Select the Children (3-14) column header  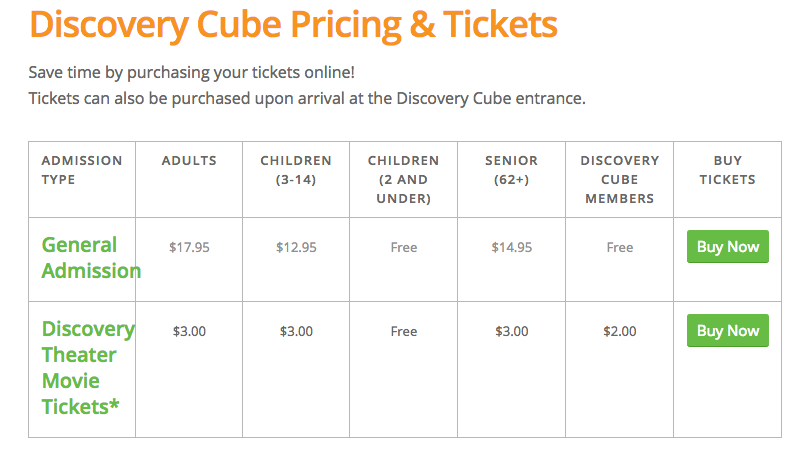tap(296, 170)
